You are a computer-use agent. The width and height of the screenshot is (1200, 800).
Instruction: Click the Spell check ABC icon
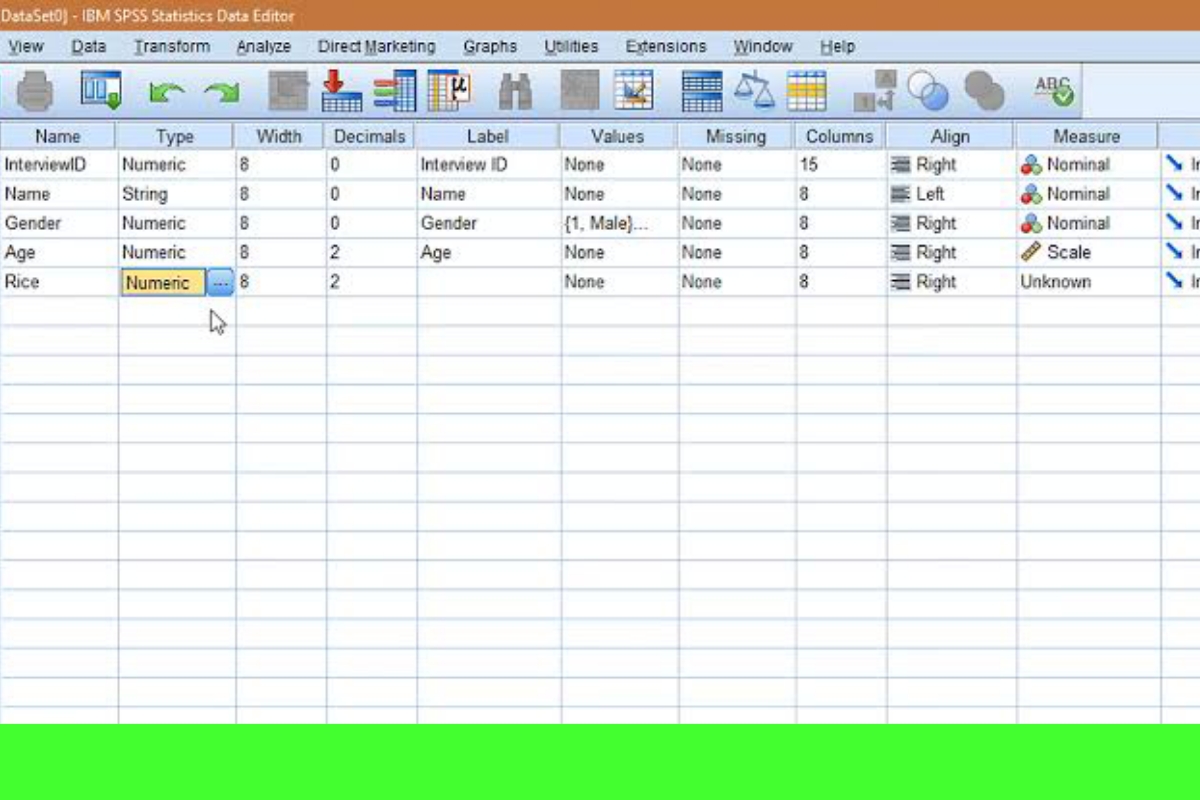point(1053,92)
